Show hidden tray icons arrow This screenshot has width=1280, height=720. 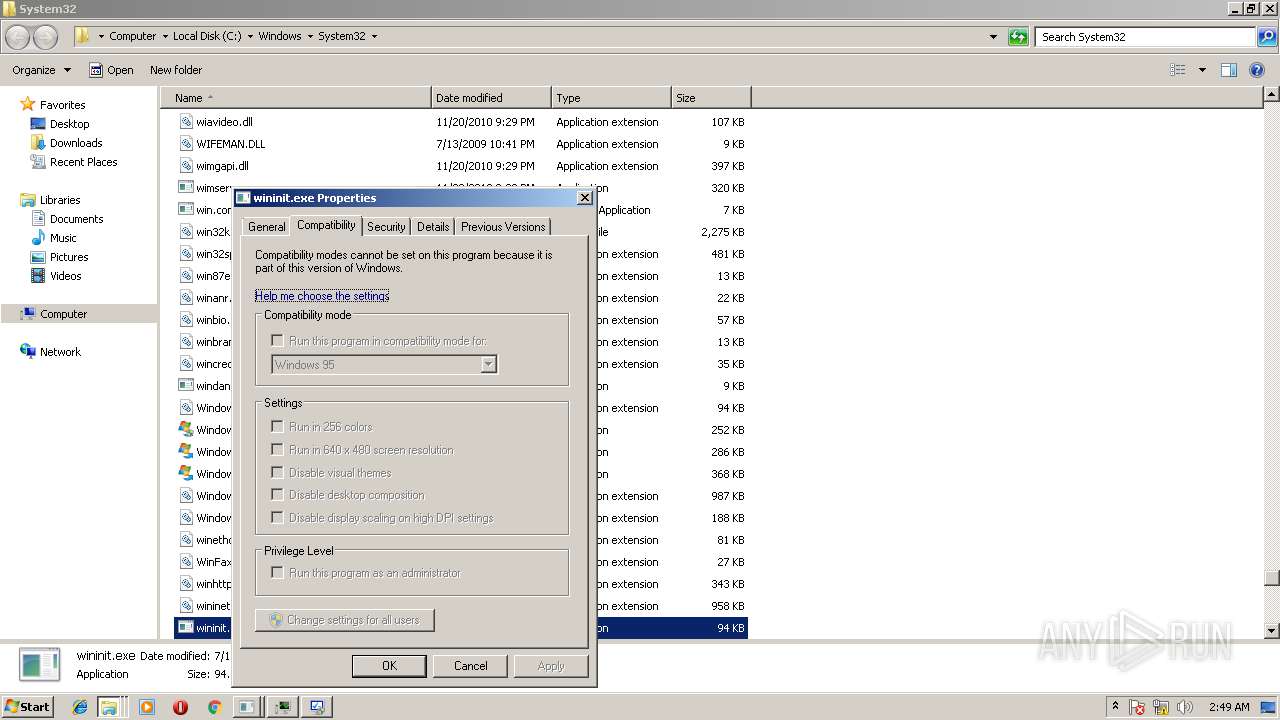tap(1115, 707)
